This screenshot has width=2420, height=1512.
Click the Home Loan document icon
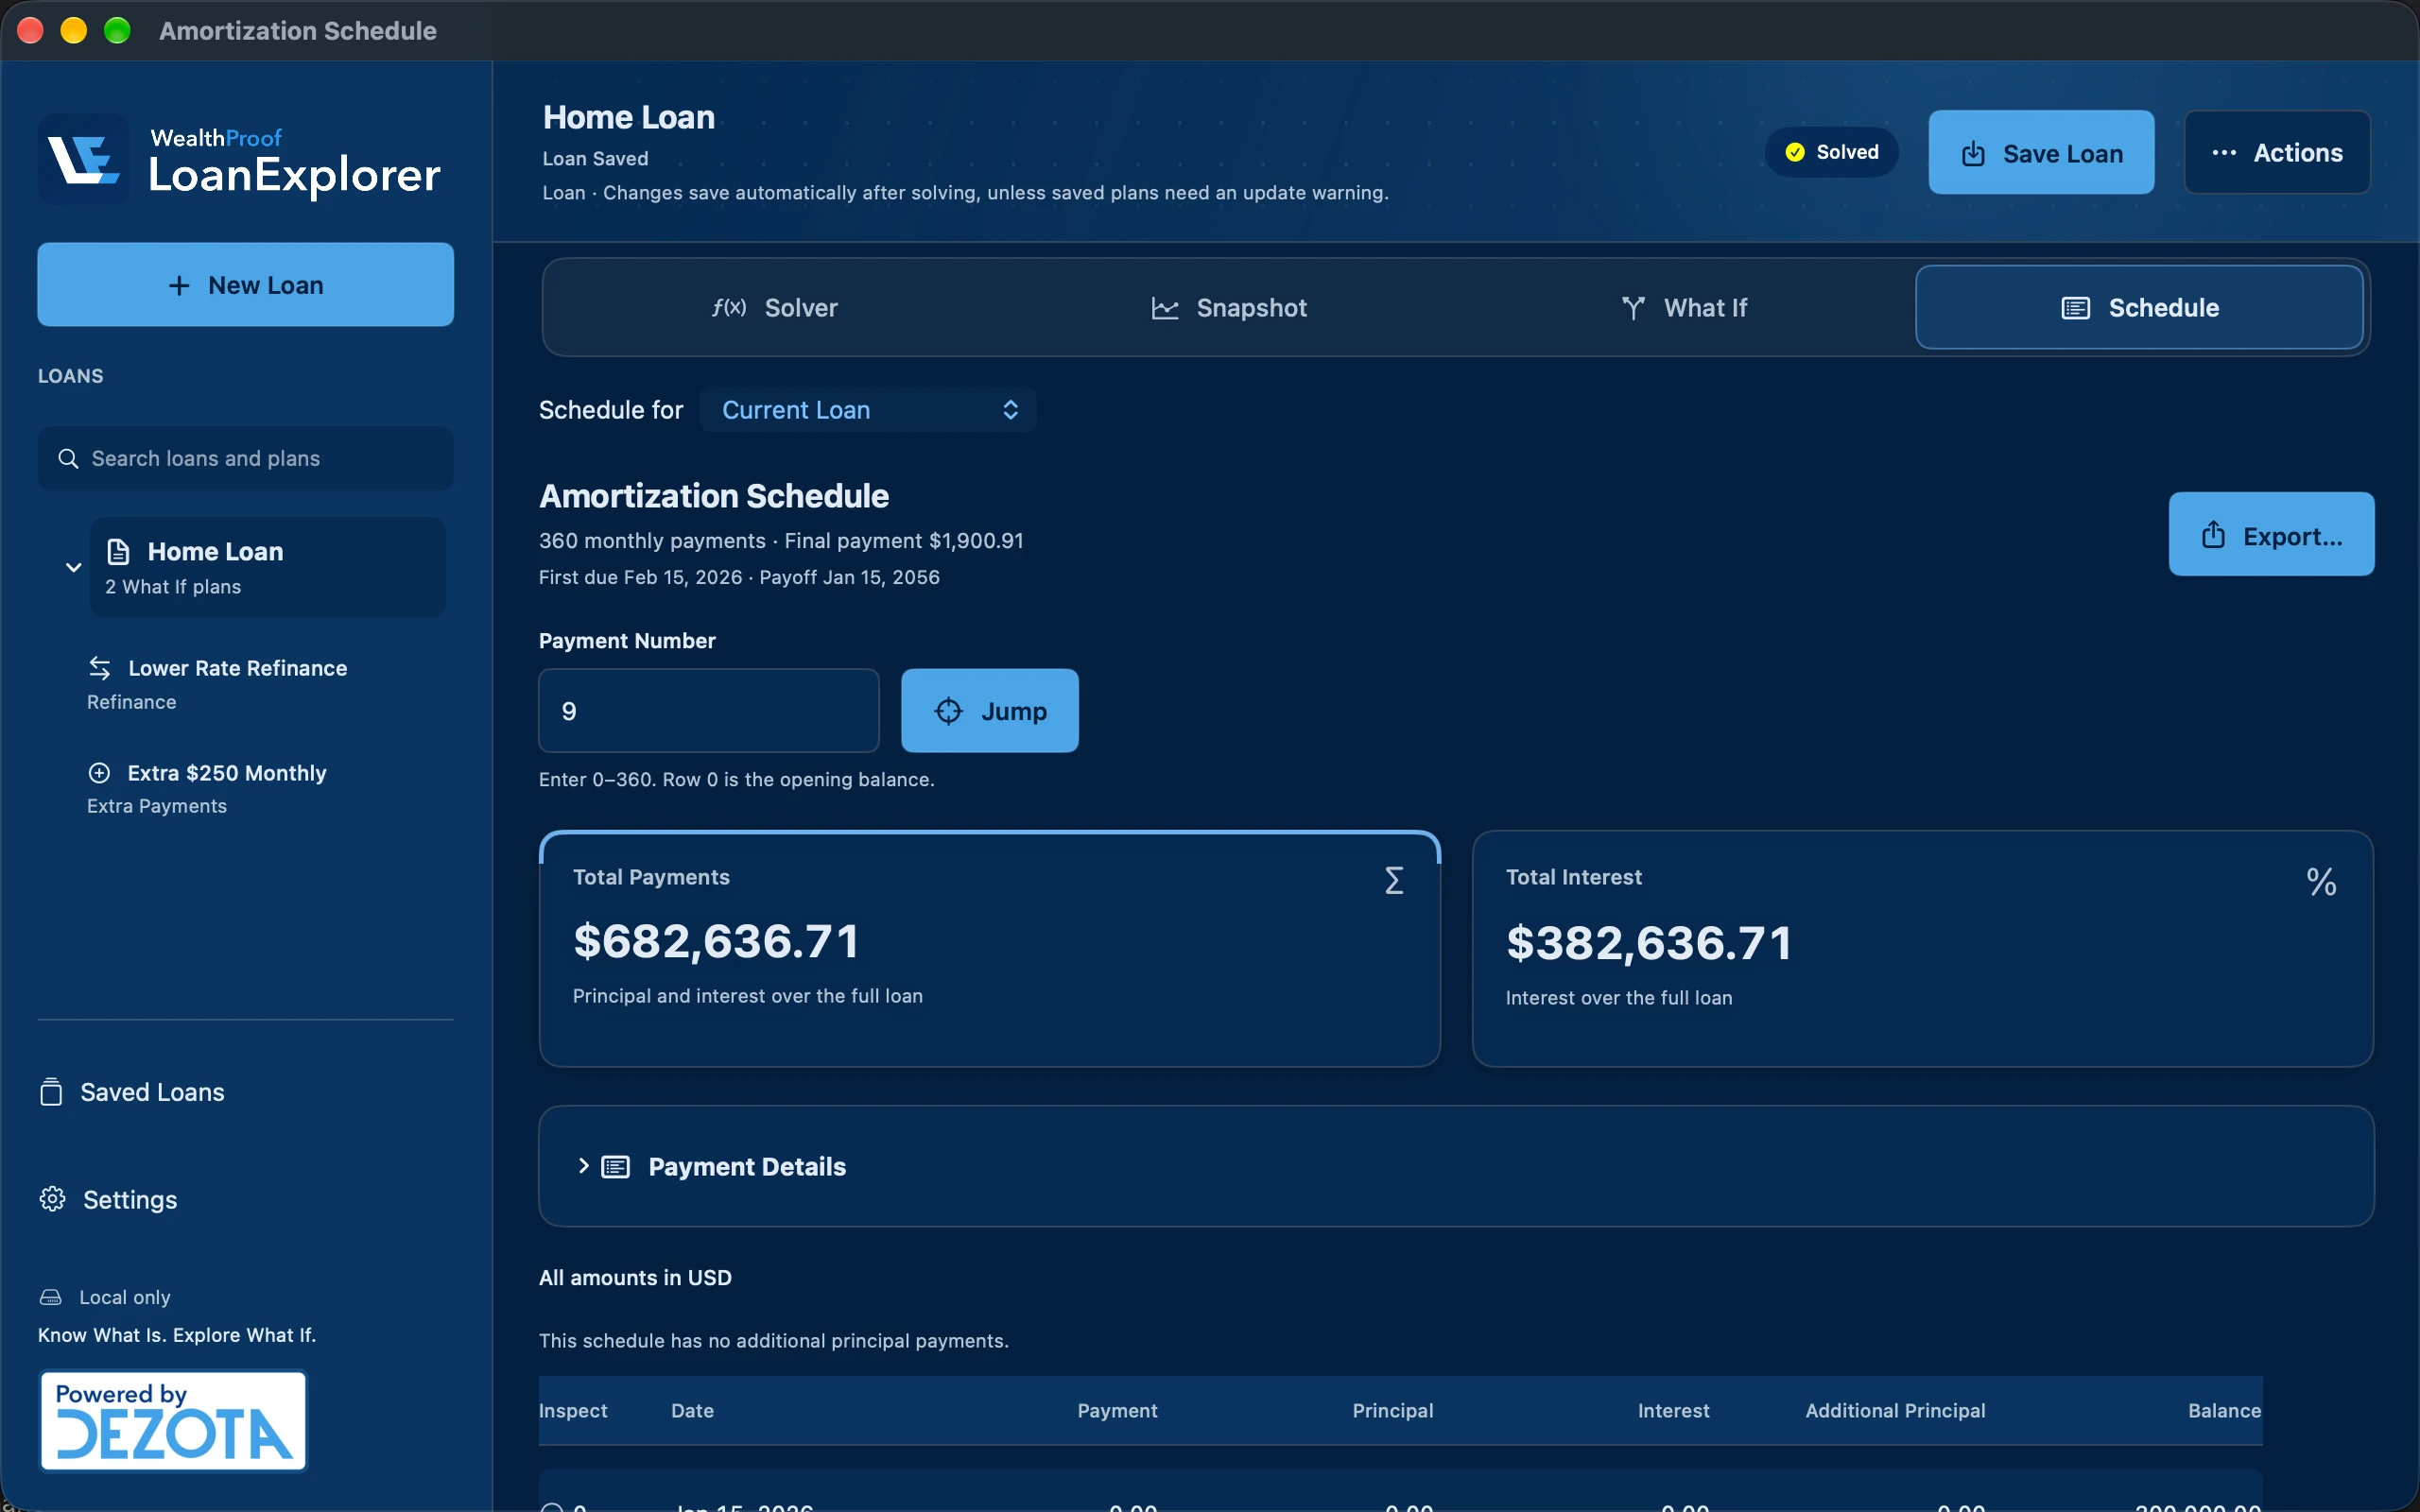(118, 551)
